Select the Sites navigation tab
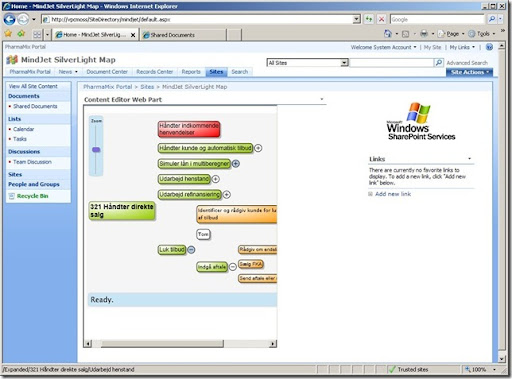The image size is (512, 379). point(216,72)
